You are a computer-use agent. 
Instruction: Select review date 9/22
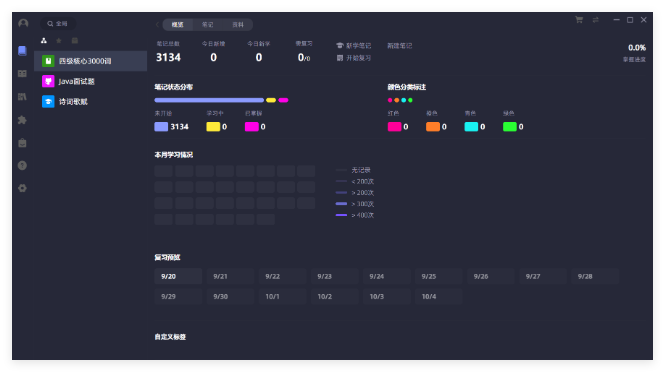coord(282,276)
